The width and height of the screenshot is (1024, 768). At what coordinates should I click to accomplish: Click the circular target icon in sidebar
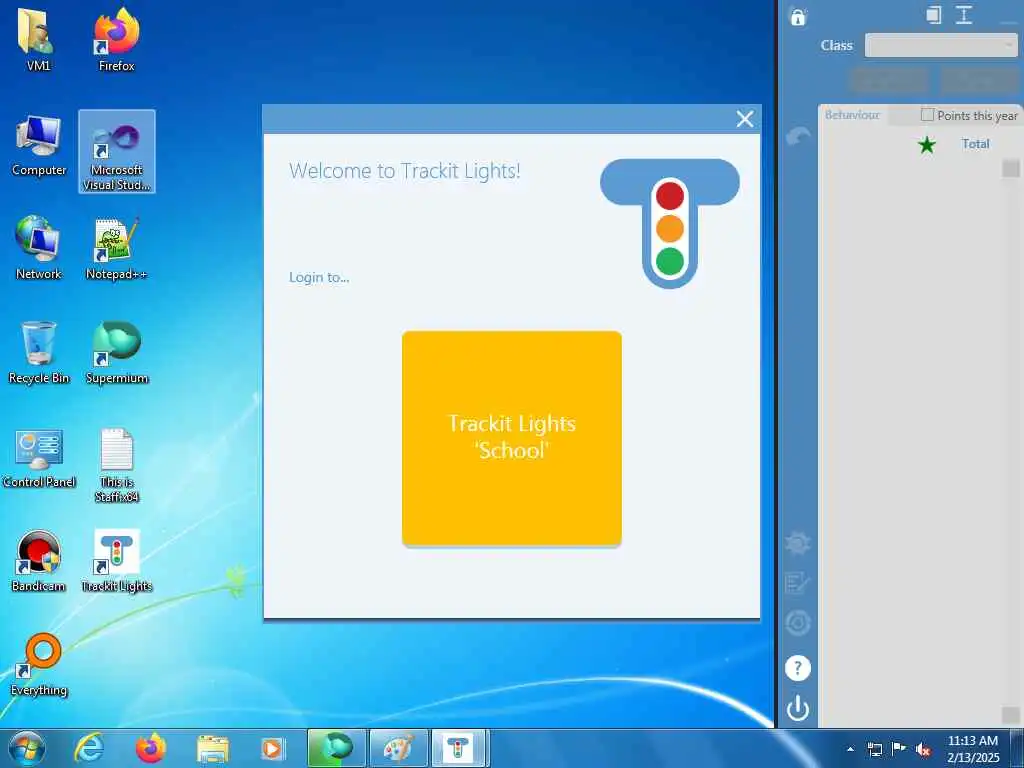pyautogui.click(x=797, y=623)
